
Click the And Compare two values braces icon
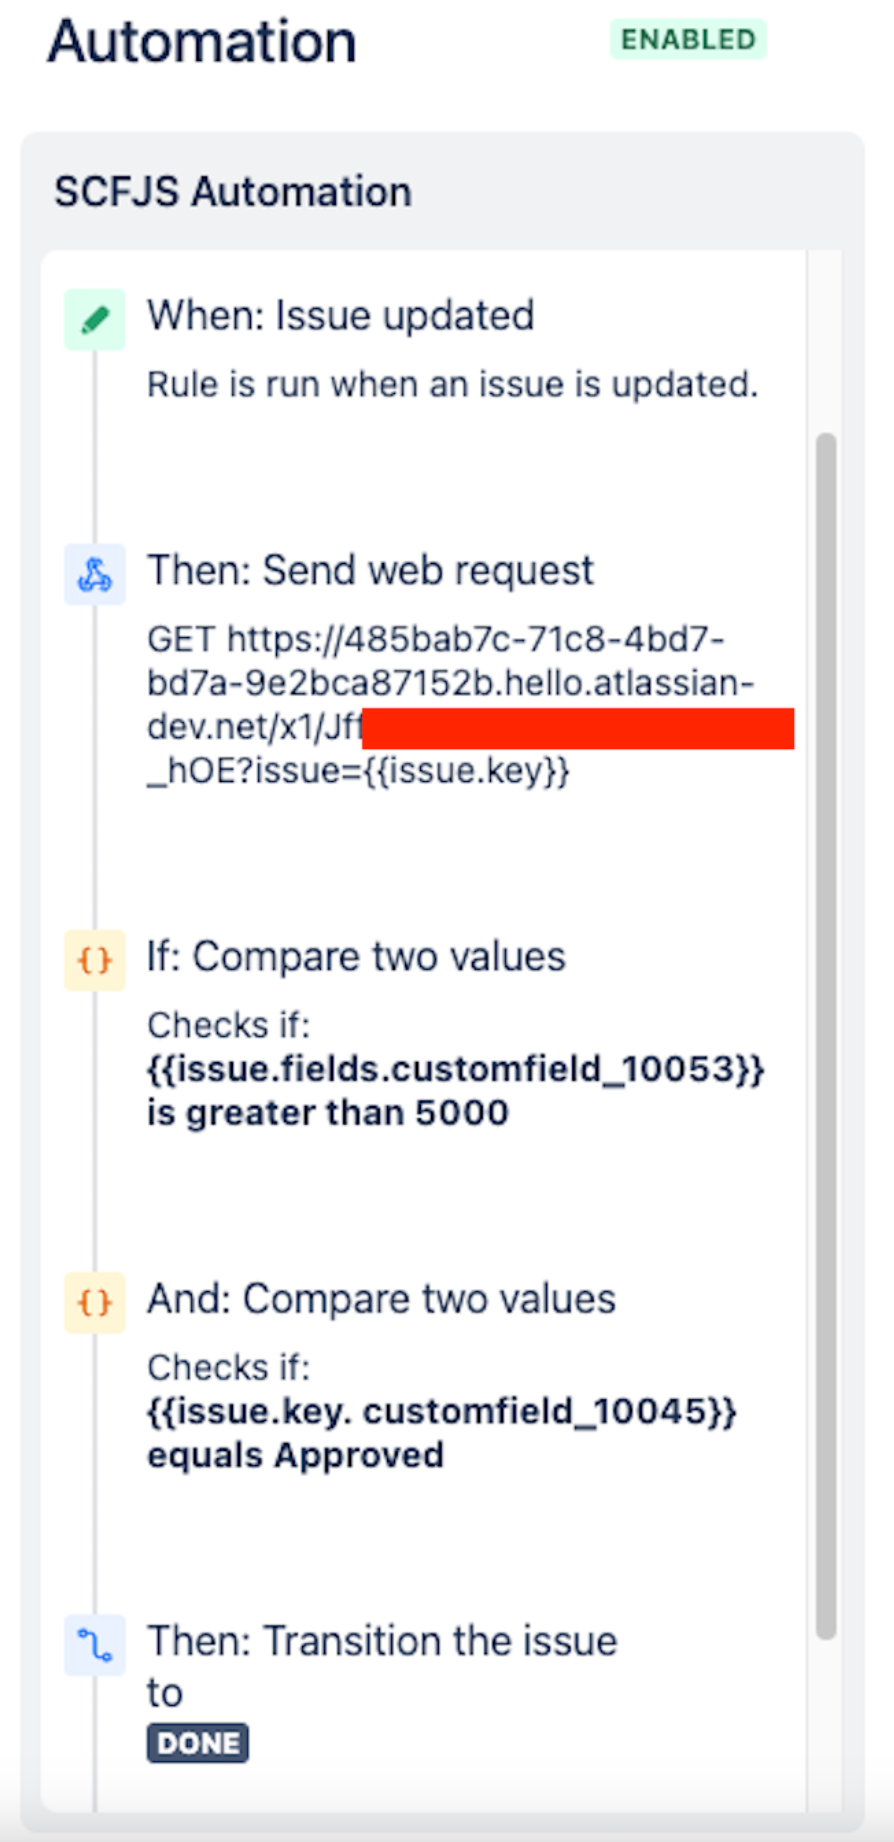tap(95, 1302)
